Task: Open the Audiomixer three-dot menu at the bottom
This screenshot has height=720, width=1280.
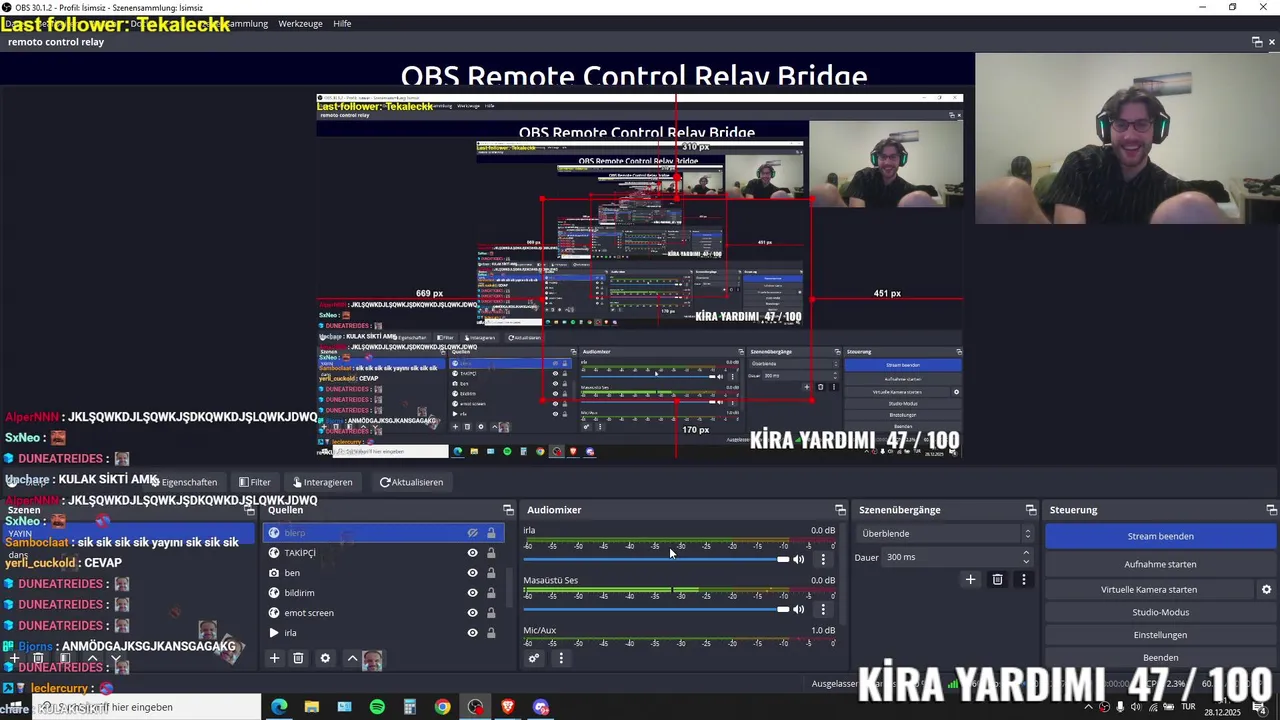Action: point(561,658)
